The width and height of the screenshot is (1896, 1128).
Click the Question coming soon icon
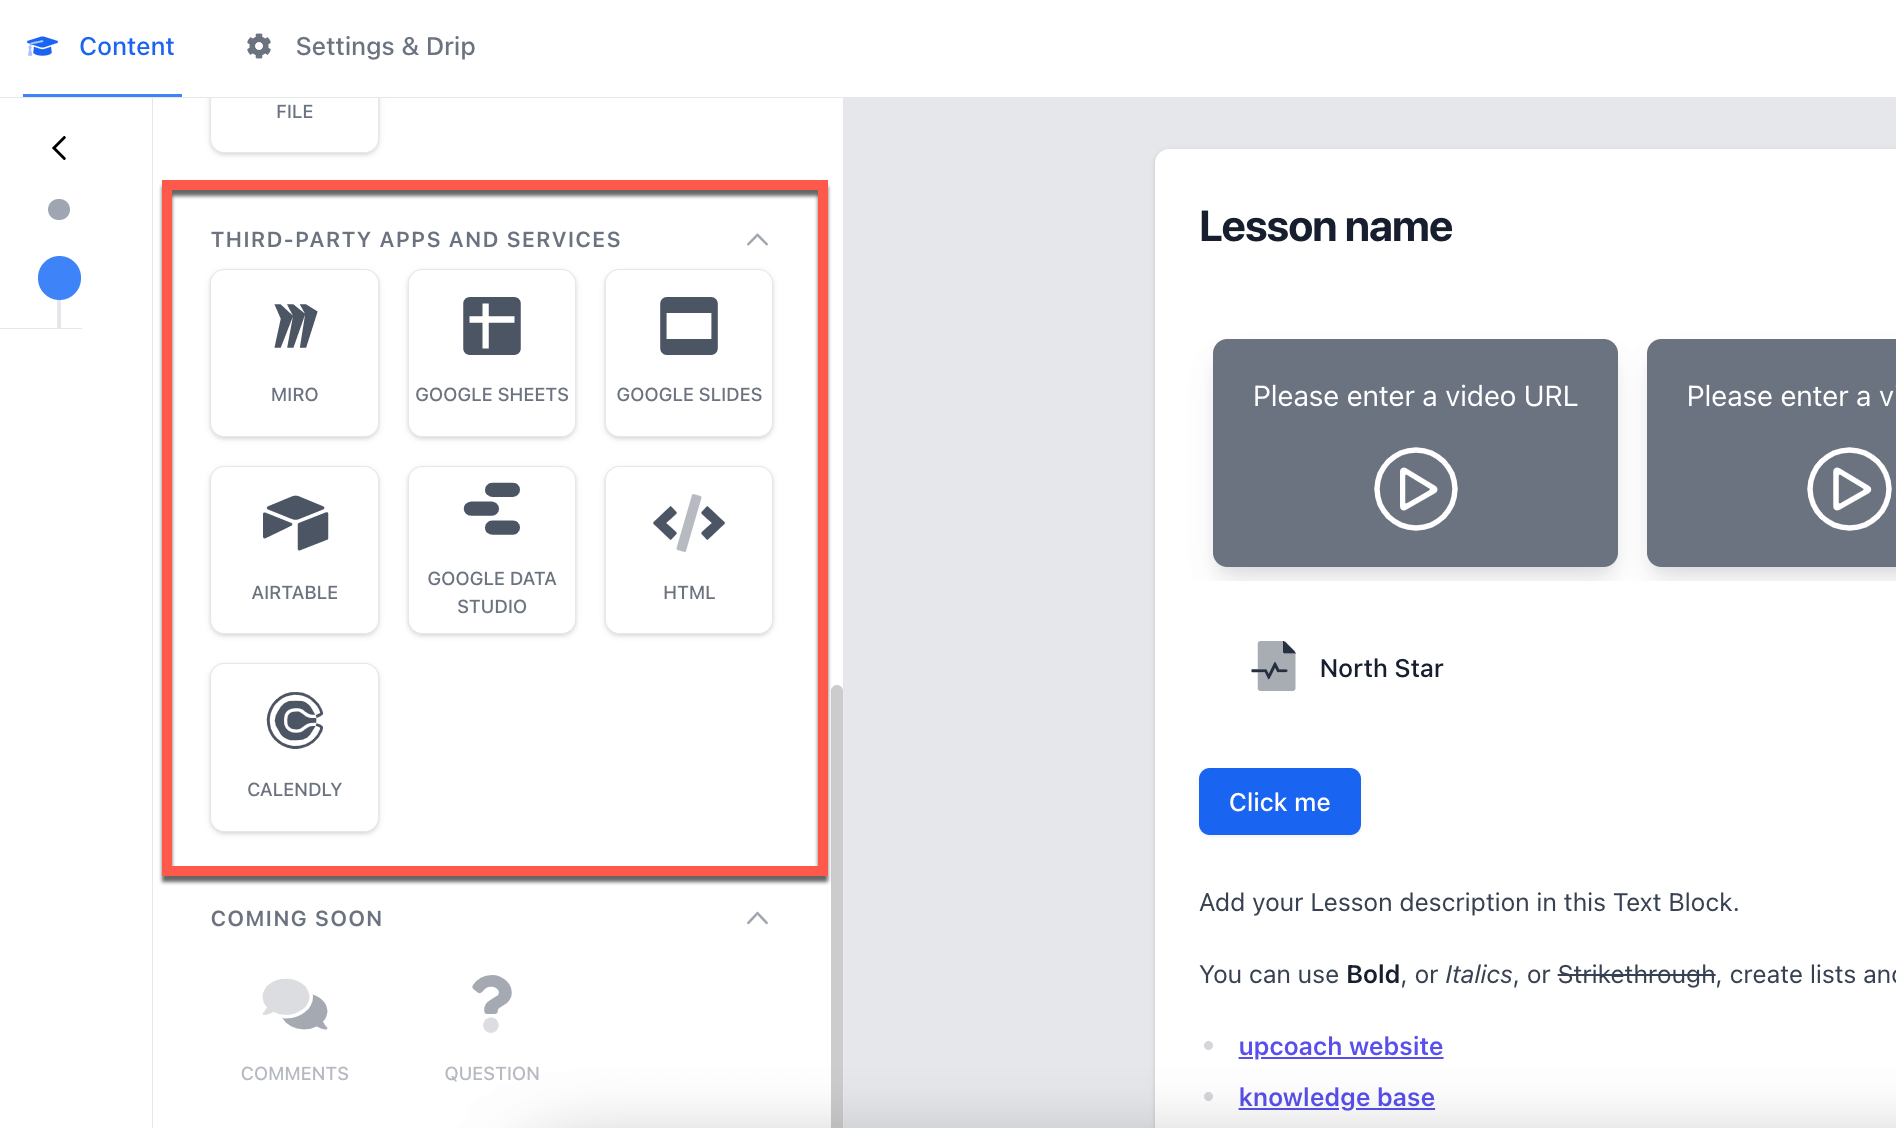[x=491, y=1005]
